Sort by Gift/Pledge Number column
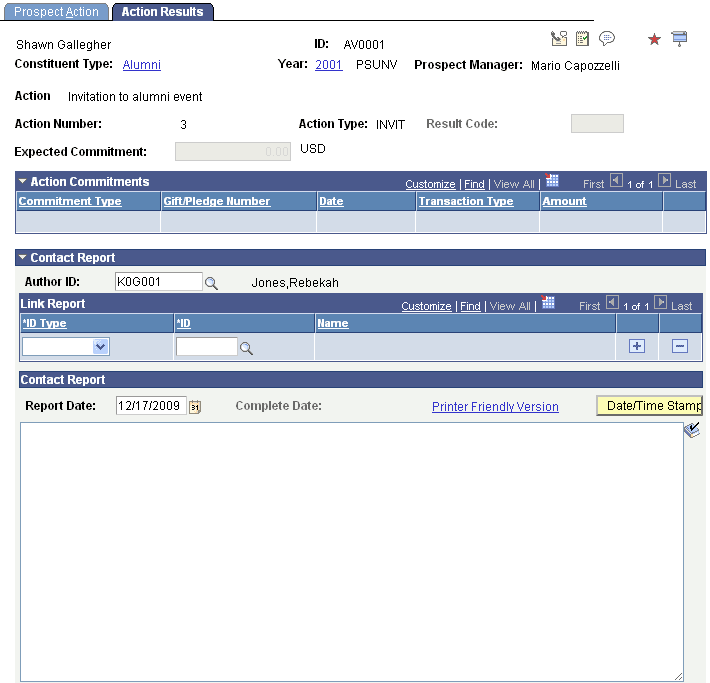Screen dimensions: 710x683 click(216, 201)
